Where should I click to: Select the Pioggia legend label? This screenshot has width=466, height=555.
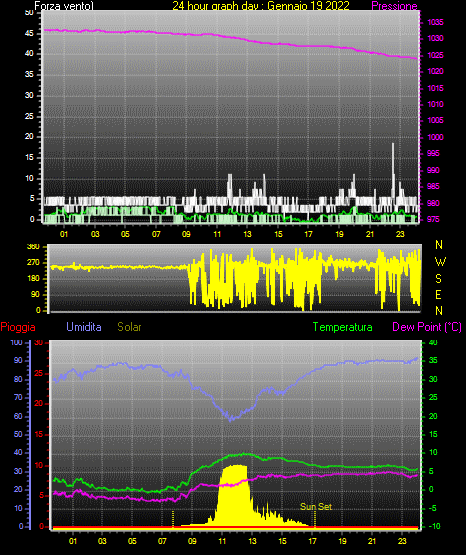point(18,327)
